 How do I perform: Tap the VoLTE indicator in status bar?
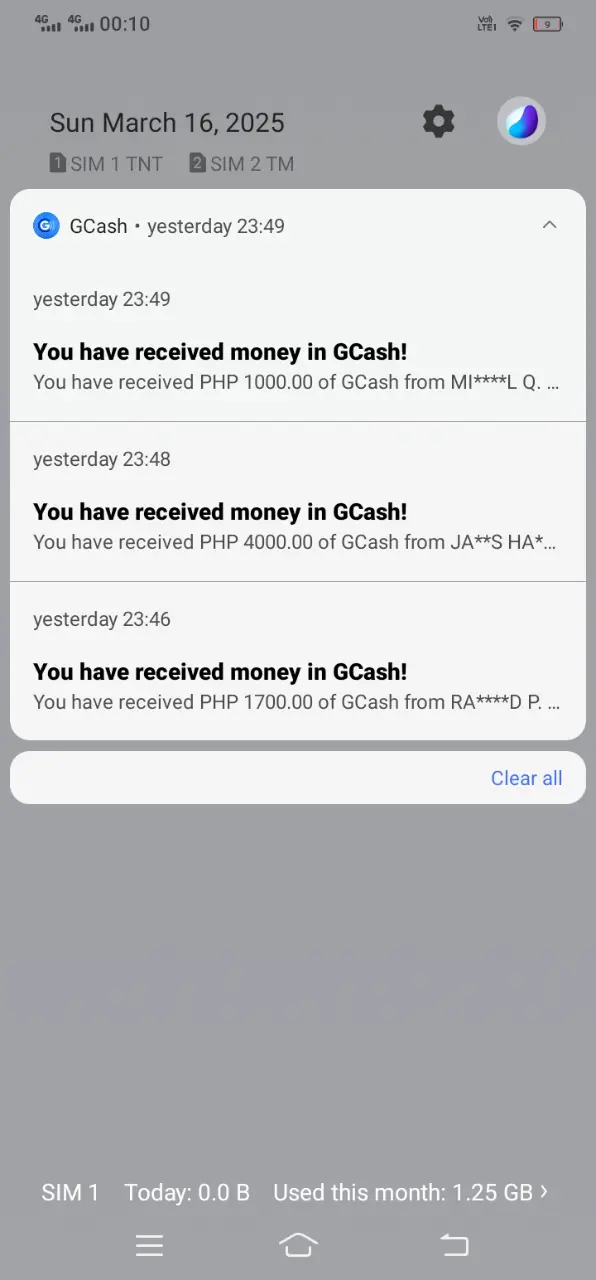(x=487, y=24)
